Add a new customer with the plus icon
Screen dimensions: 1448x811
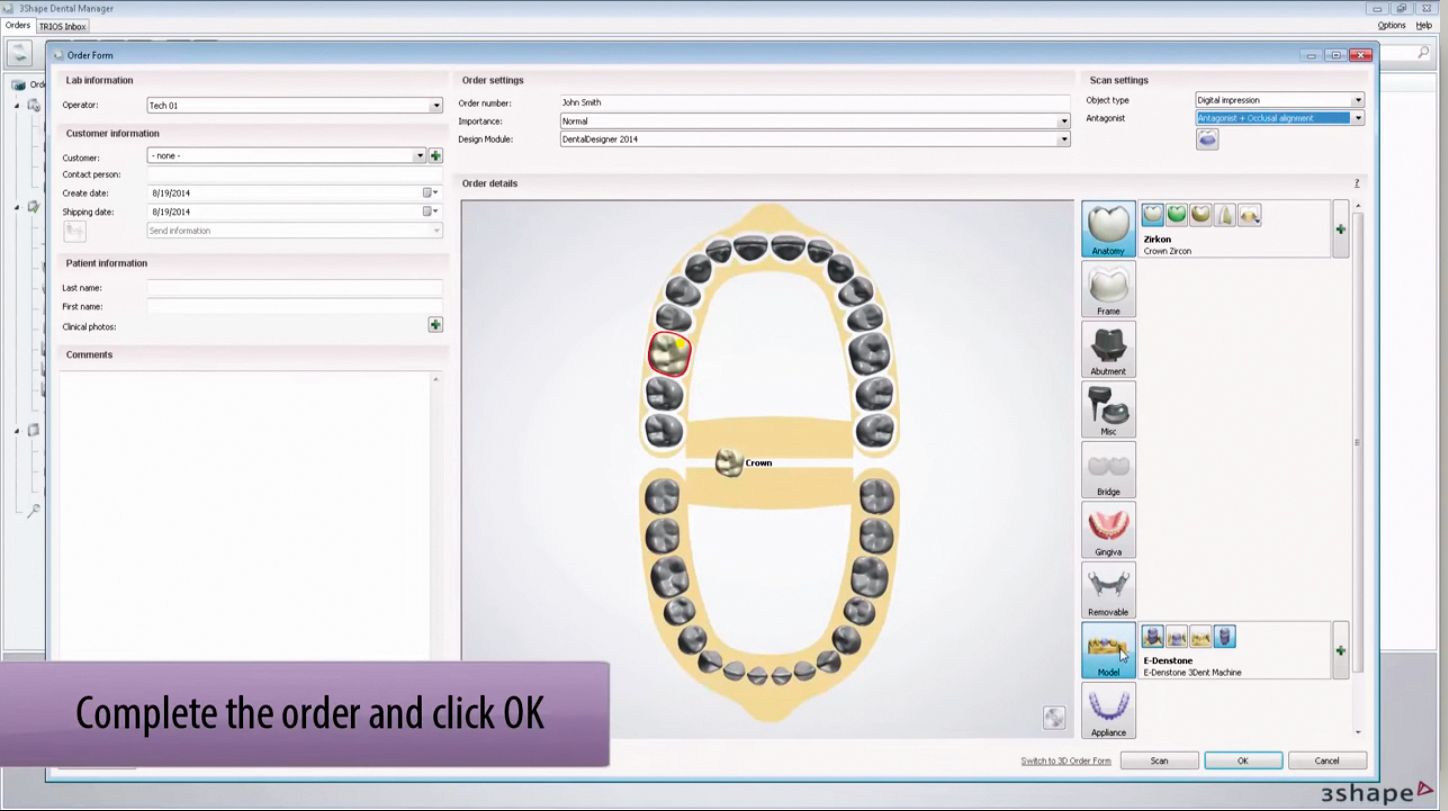(x=435, y=156)
